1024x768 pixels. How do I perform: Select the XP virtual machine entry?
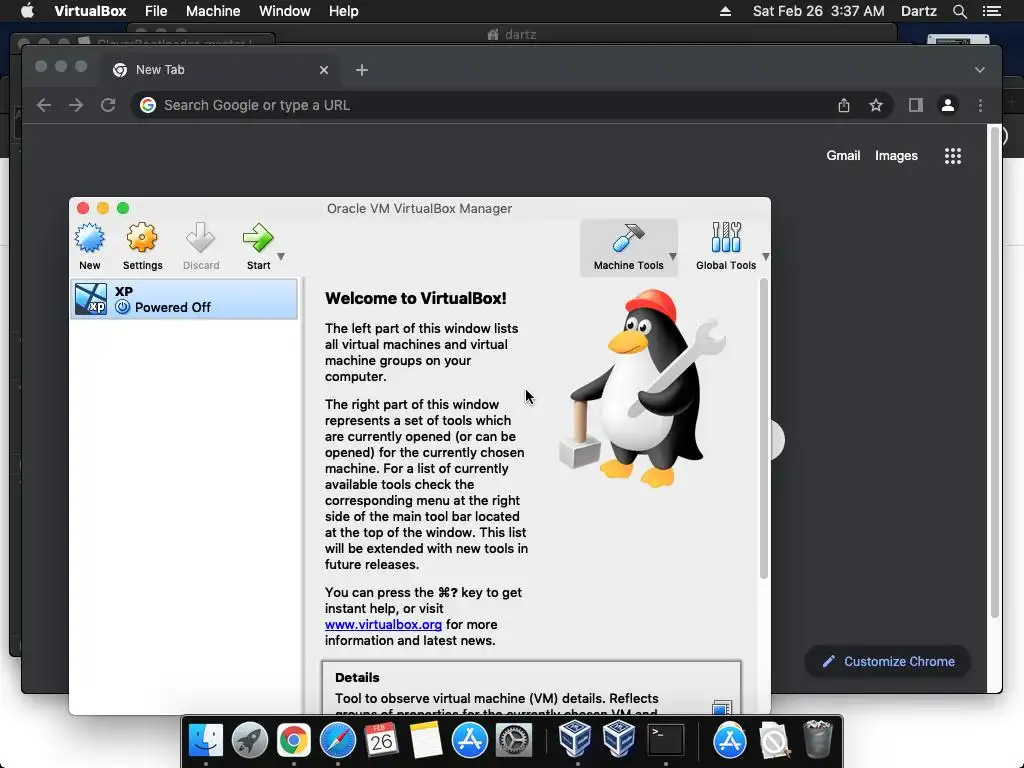click(184, 299)
